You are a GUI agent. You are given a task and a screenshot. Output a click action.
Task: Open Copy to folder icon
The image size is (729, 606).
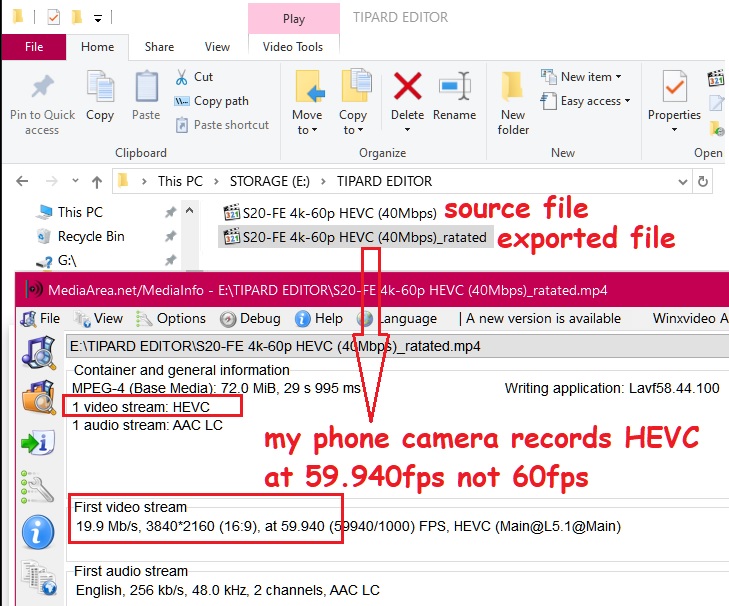tap(356, 85)
